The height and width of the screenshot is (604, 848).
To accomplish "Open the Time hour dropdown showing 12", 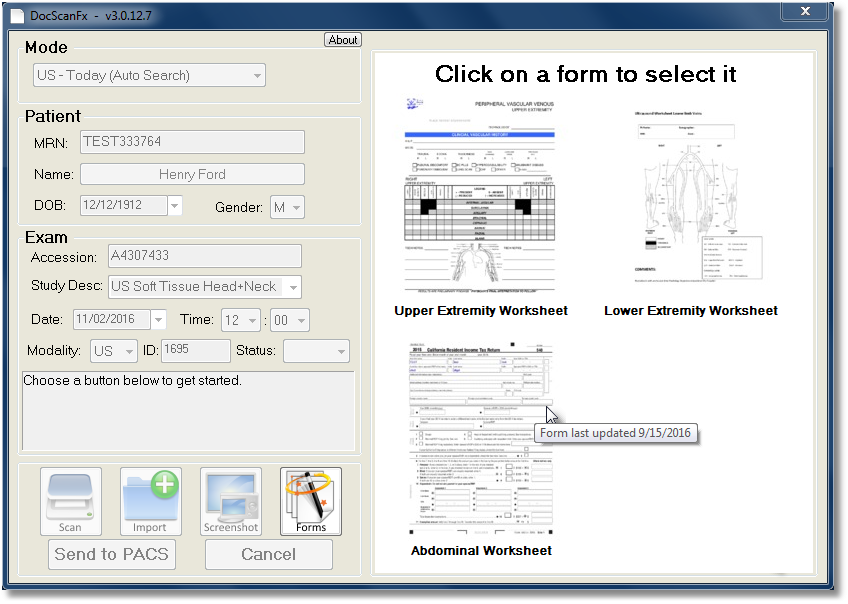I will (241, 320).
